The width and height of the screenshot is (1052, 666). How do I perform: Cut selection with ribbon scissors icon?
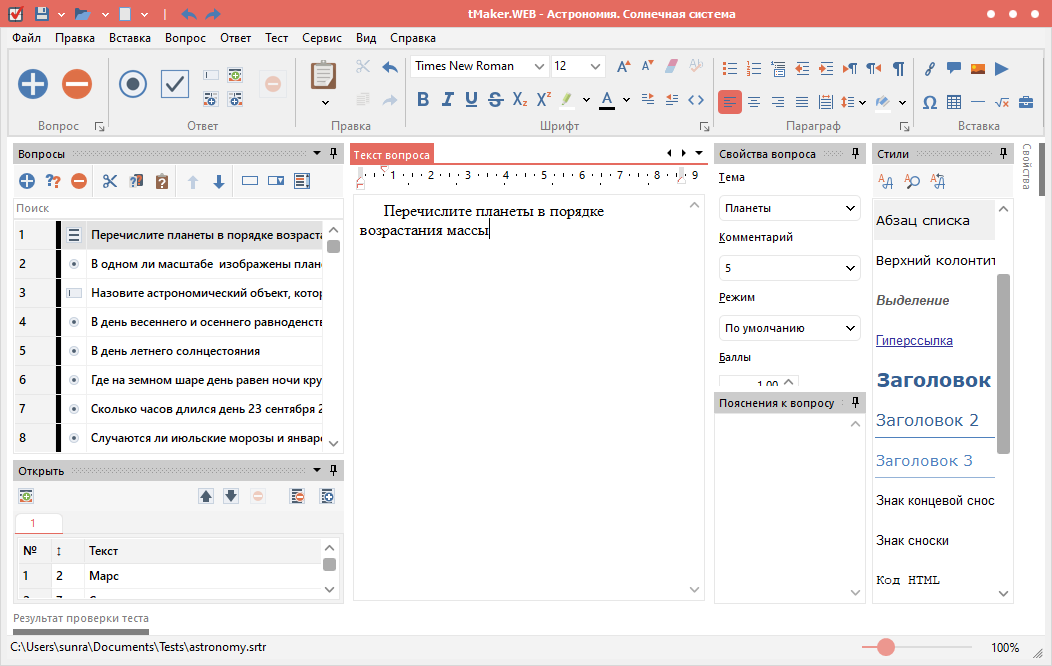pos(363,66)
